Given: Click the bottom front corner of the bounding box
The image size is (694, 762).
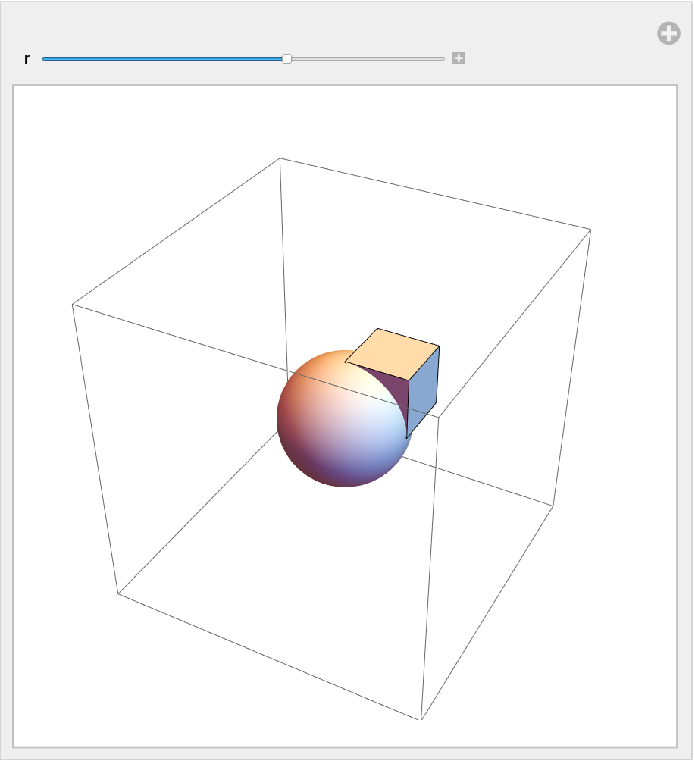Looking at the screenshot, I should click(421, 719).
